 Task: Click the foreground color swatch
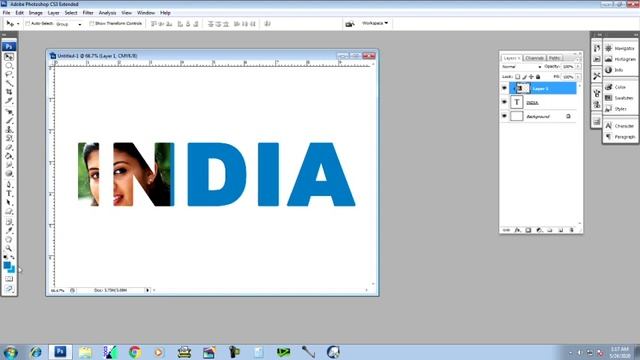click(x=7, y=266)
